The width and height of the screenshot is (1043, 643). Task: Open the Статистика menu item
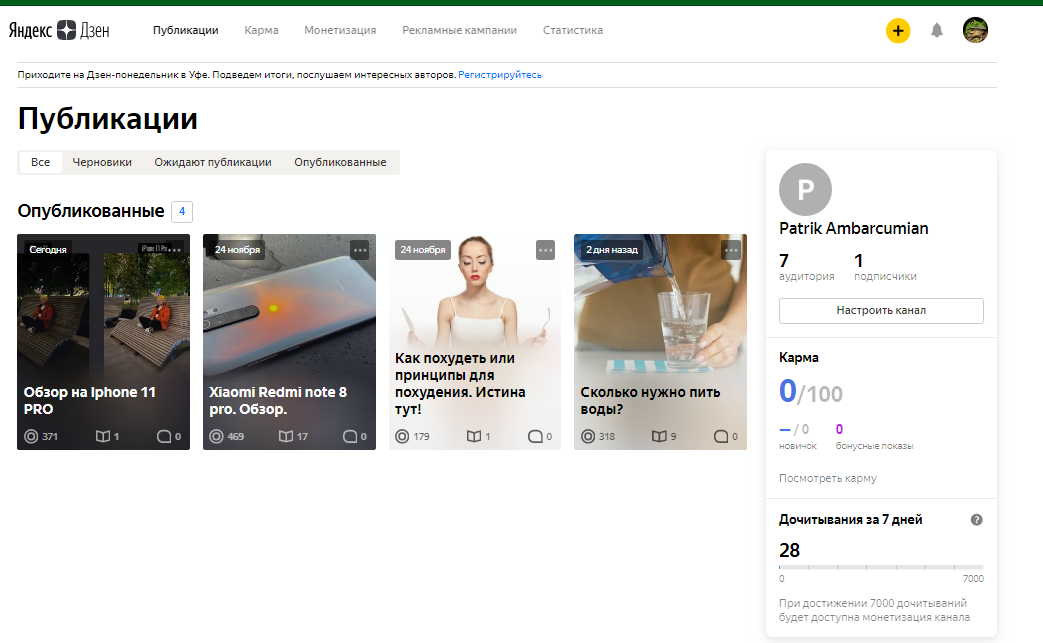573,30
